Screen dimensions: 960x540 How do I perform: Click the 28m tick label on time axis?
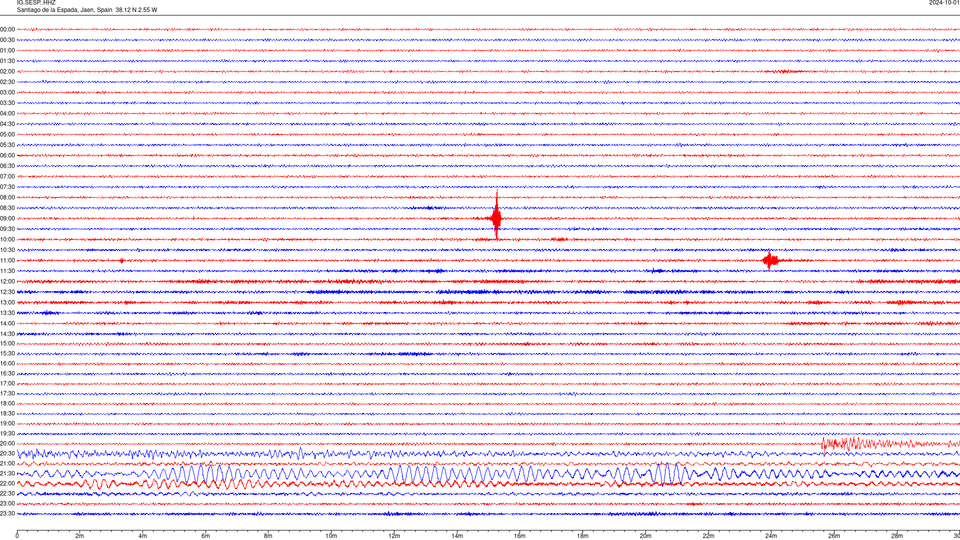coord(897,536)
